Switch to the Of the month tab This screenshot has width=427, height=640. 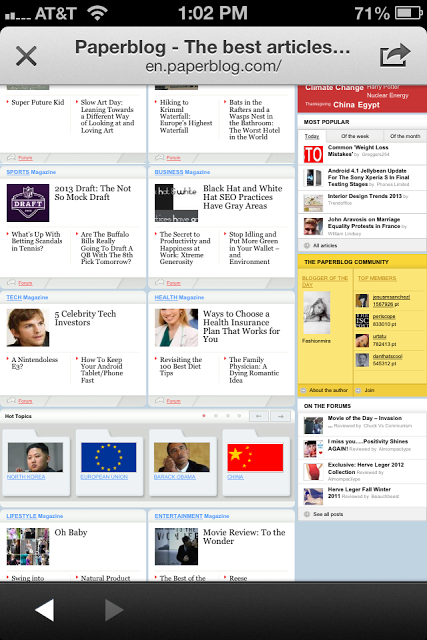pyautogui.click(x=405, y=136)
